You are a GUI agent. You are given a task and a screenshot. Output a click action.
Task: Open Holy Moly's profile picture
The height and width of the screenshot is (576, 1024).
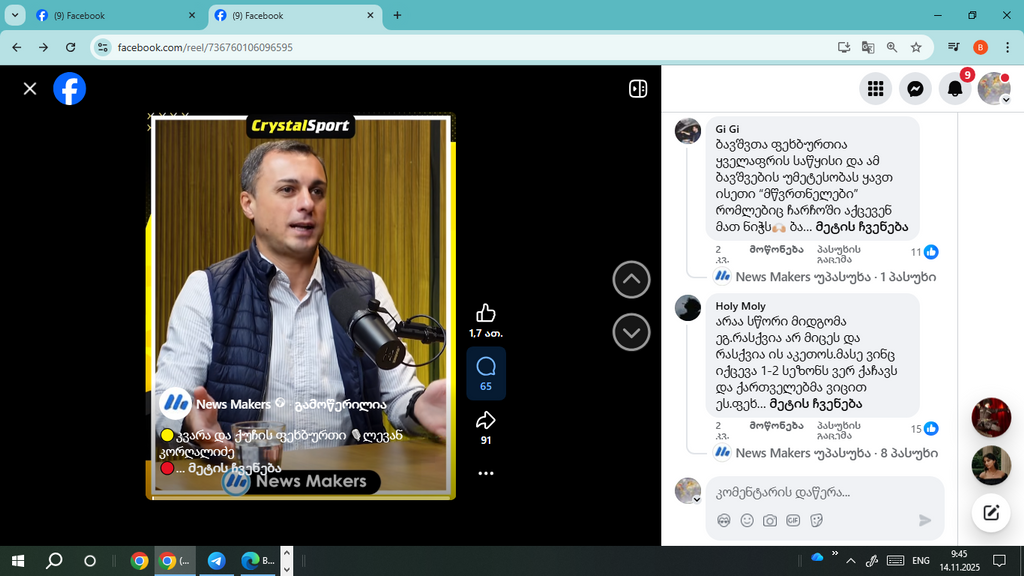(x=688, y=308)
